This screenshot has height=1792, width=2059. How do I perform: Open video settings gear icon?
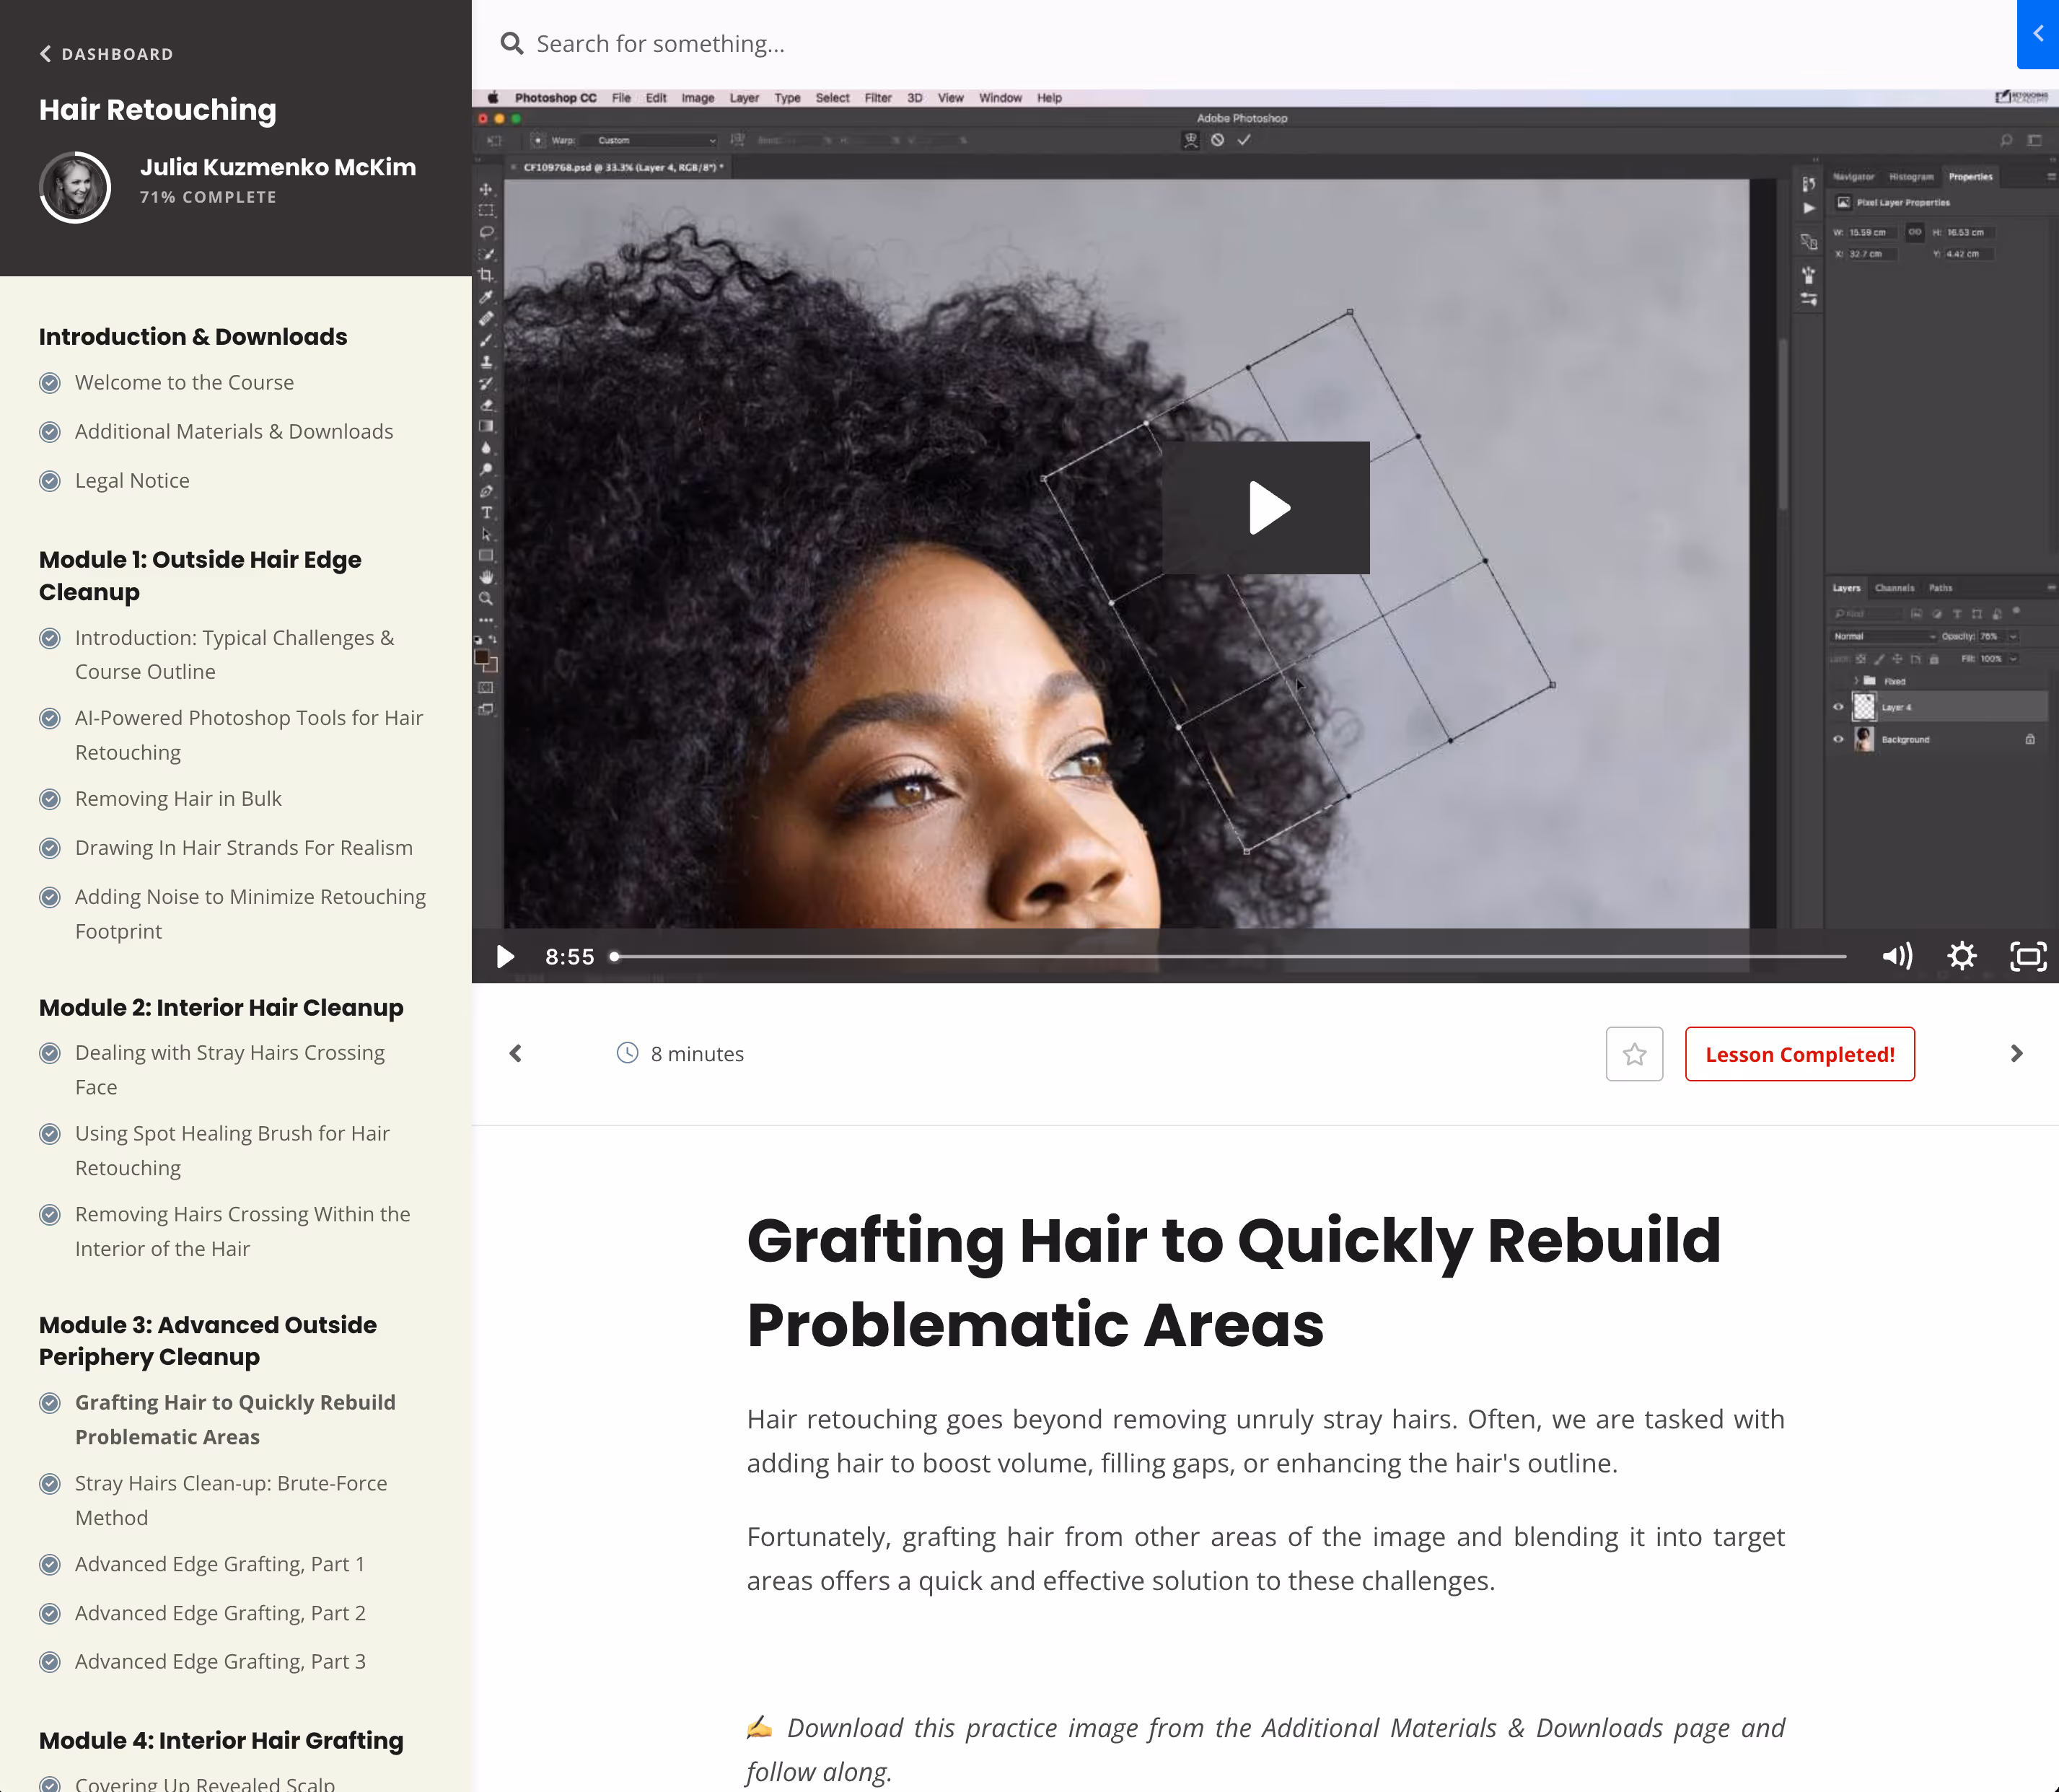click(1961, 956)
